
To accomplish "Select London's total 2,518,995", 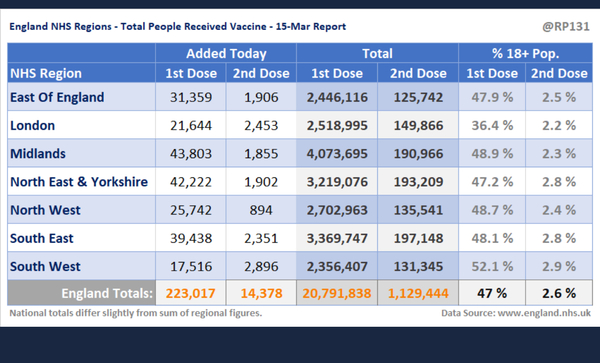I will point(337,125).
